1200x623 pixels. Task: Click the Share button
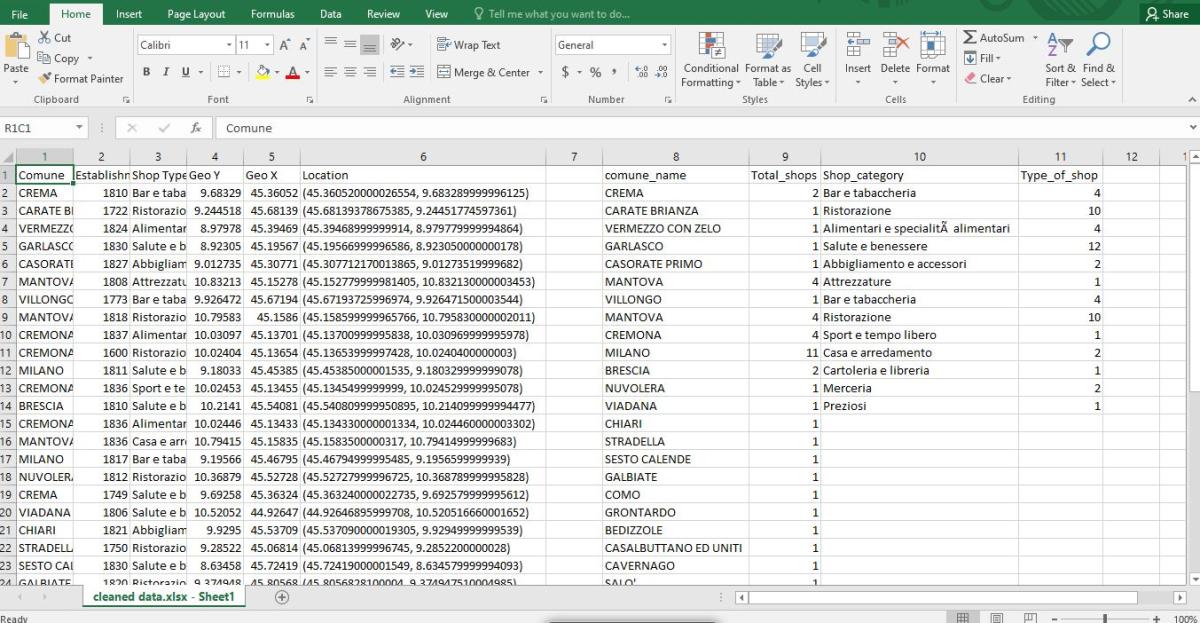click(x=1166, y=14)
